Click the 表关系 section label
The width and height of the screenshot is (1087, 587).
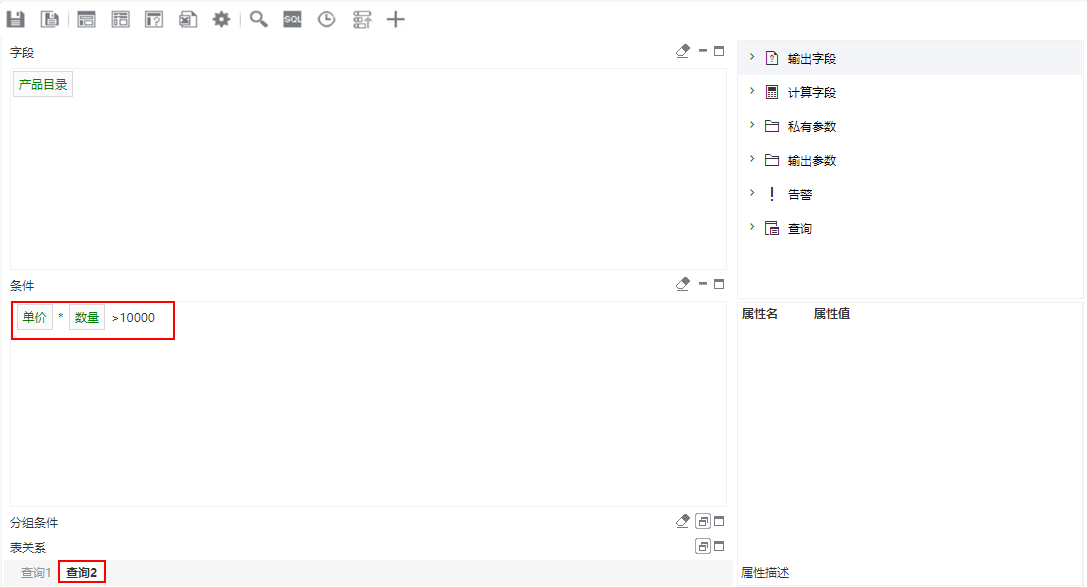pyautogui.click(x=28, y=547)
